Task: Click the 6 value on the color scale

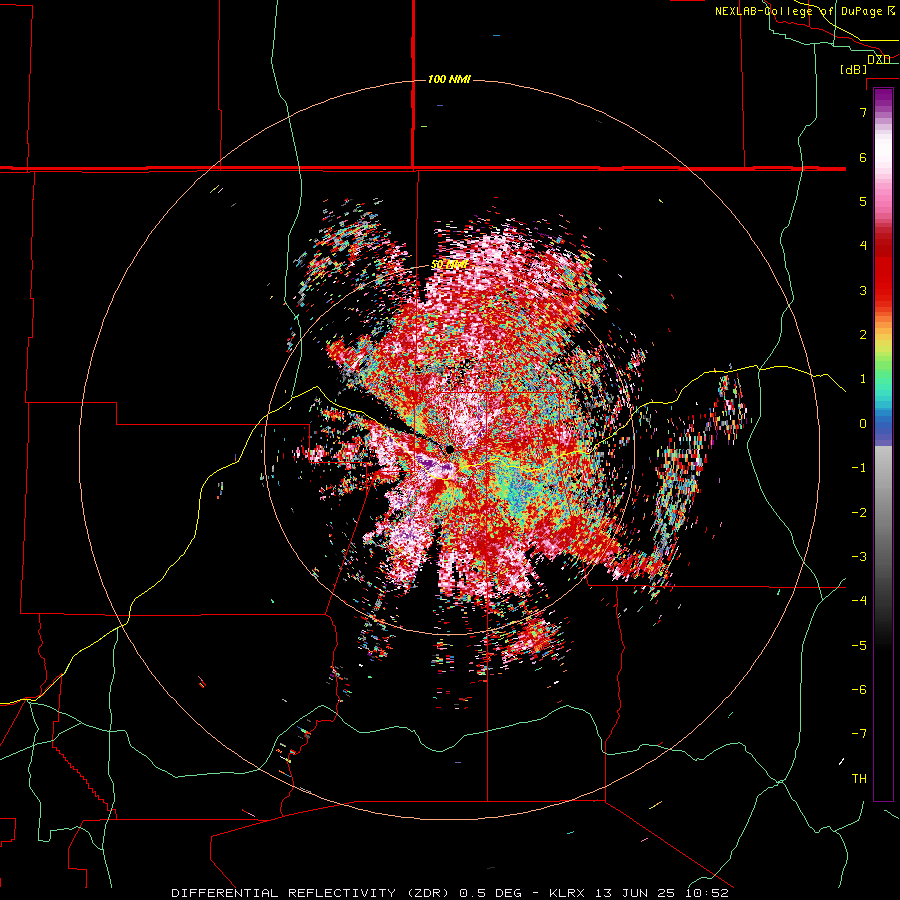Action: point(863,157)
